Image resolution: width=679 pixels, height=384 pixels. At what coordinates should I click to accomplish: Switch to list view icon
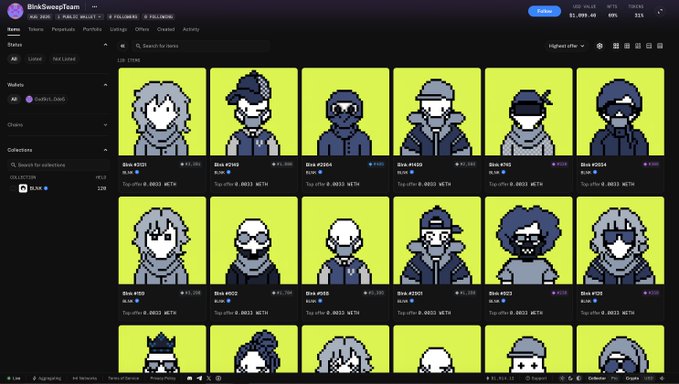click(649, 46)
